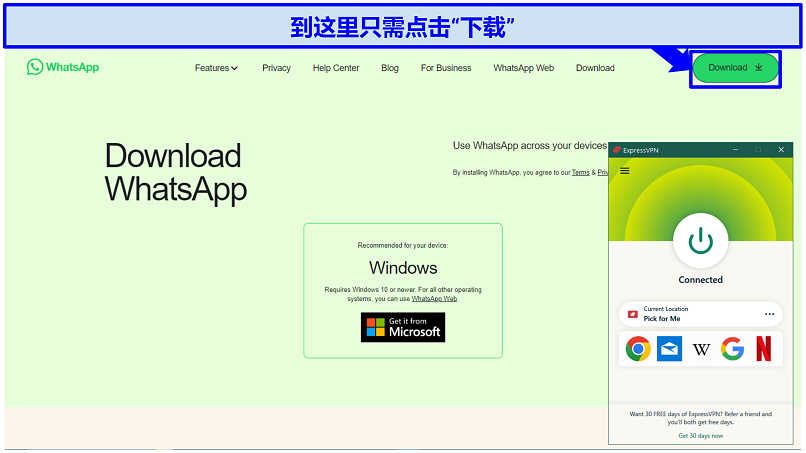Open WhatsApp Web from the nav bar
Image resolution: width=806 pixels, height=453 pixels.
point(523,68)
